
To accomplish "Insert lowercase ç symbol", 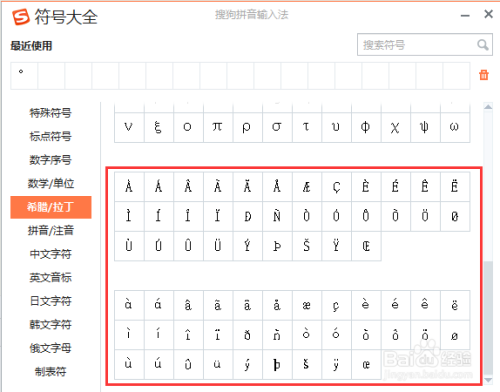I will (336, 305).
